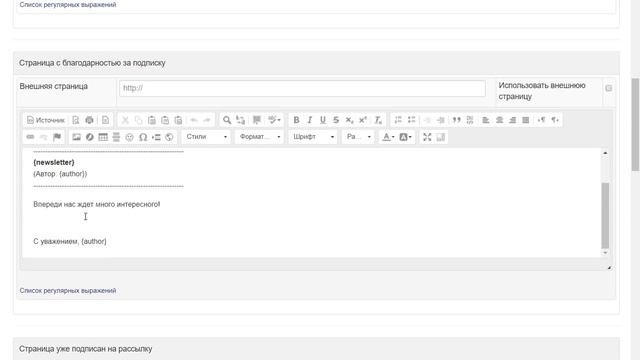
Task: Toggle Italic formatting
Action: pyautogui.click(x=309, y=120)
